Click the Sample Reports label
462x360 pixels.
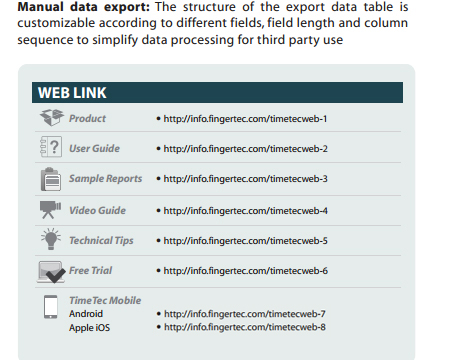pyautogui.click(x=105, y=179)
